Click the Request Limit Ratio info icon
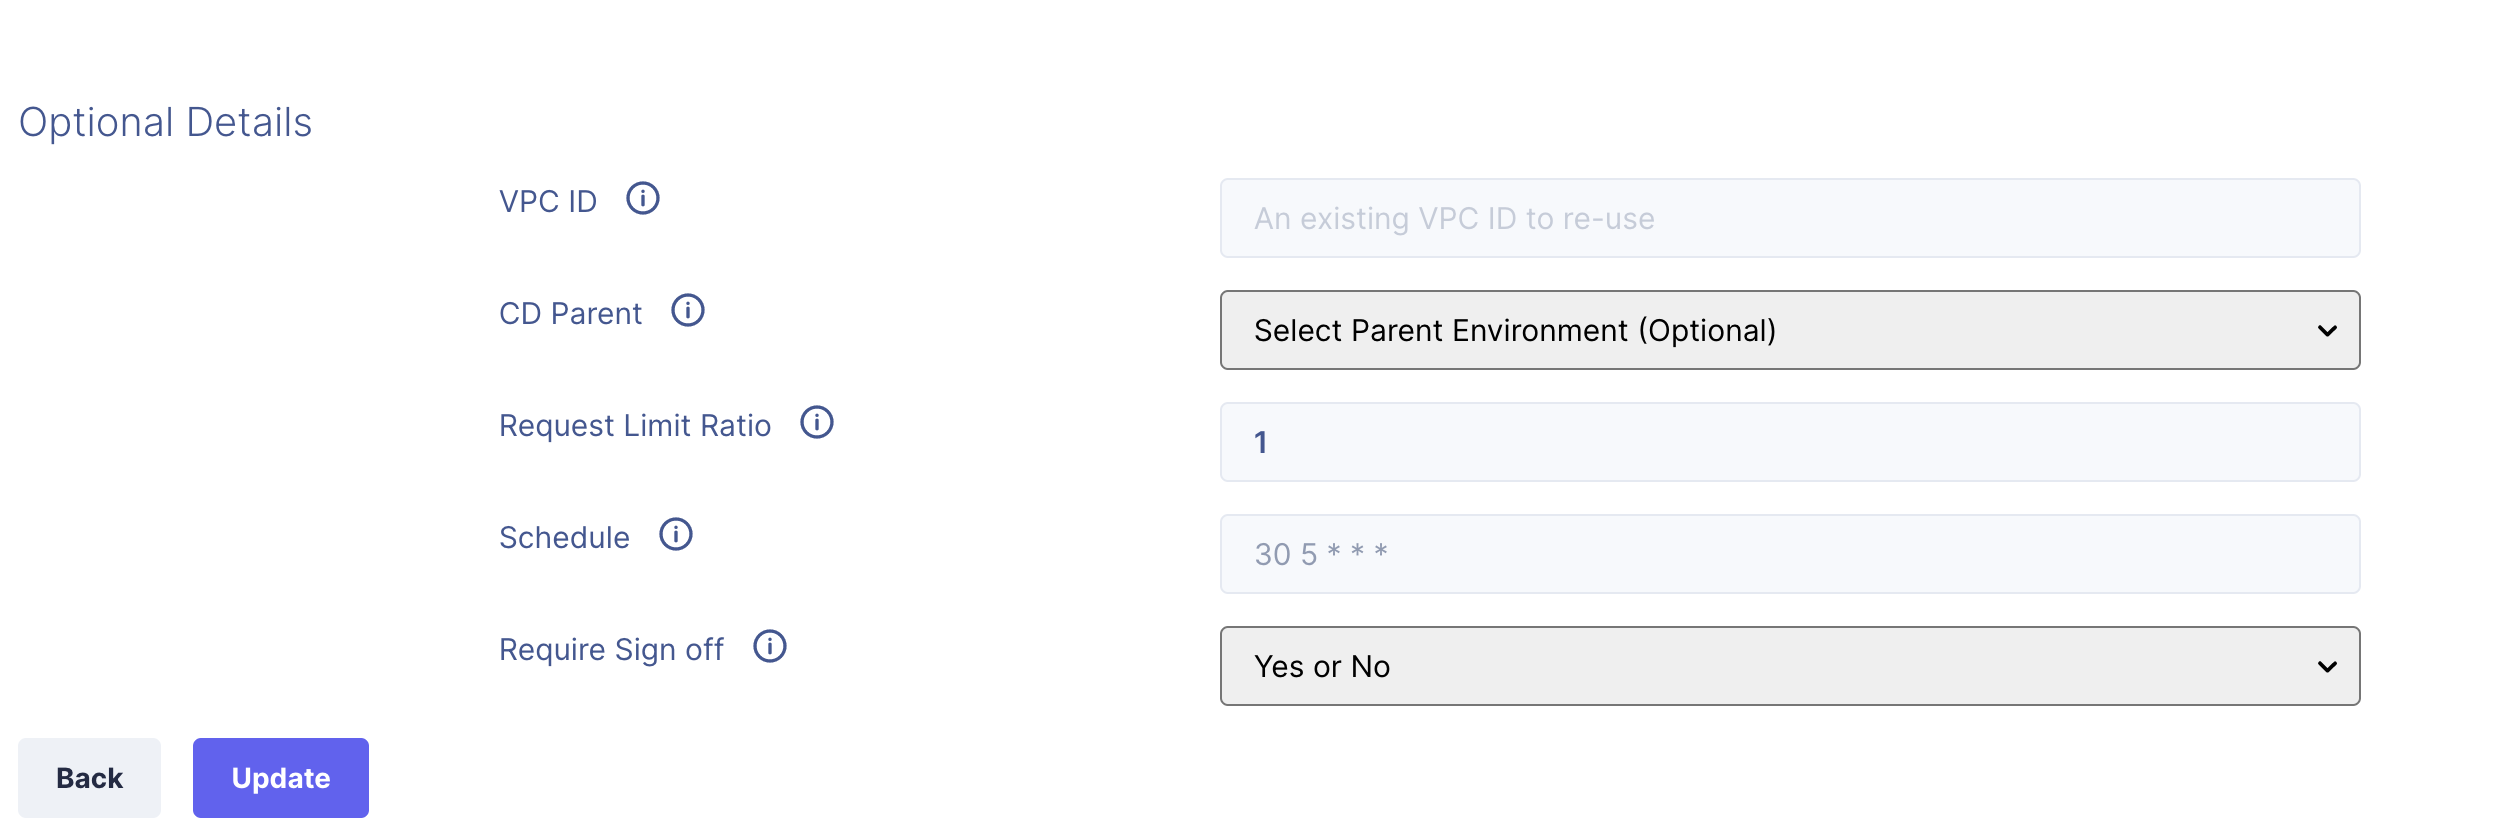The width and height of the screenshot is (2508, 830). click(x=817, y=423)
